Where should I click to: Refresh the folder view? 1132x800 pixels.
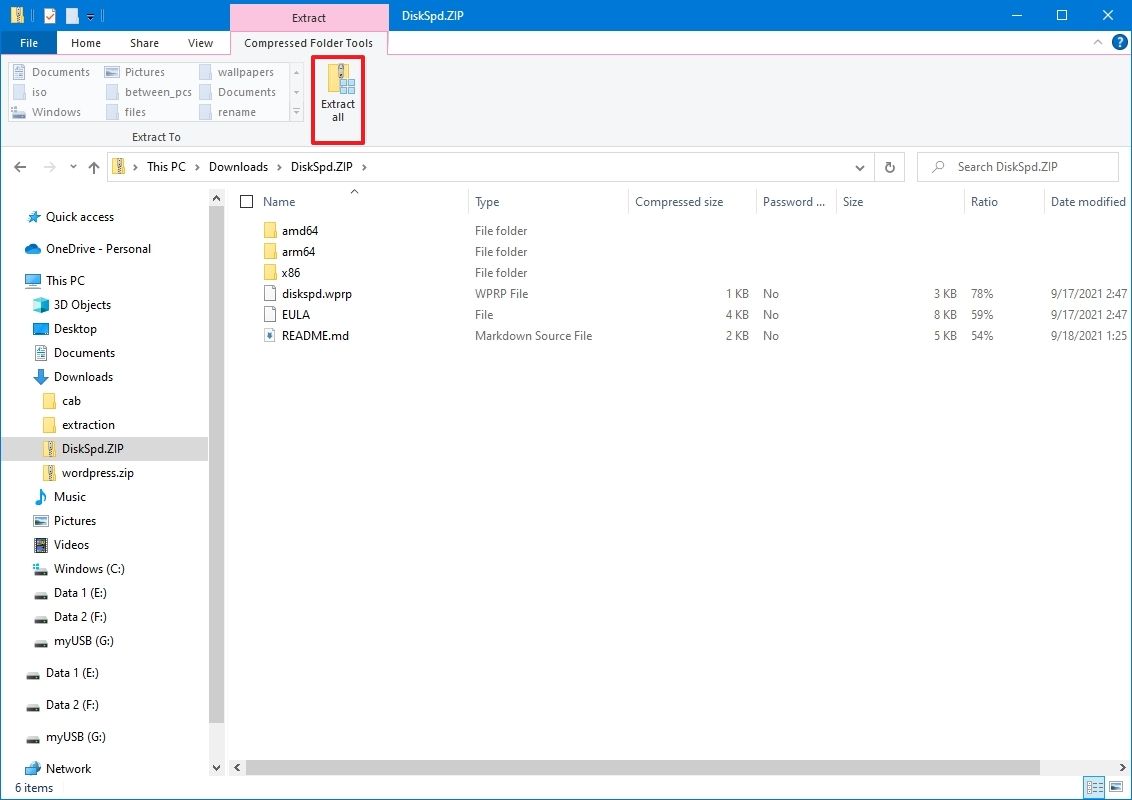889,166
